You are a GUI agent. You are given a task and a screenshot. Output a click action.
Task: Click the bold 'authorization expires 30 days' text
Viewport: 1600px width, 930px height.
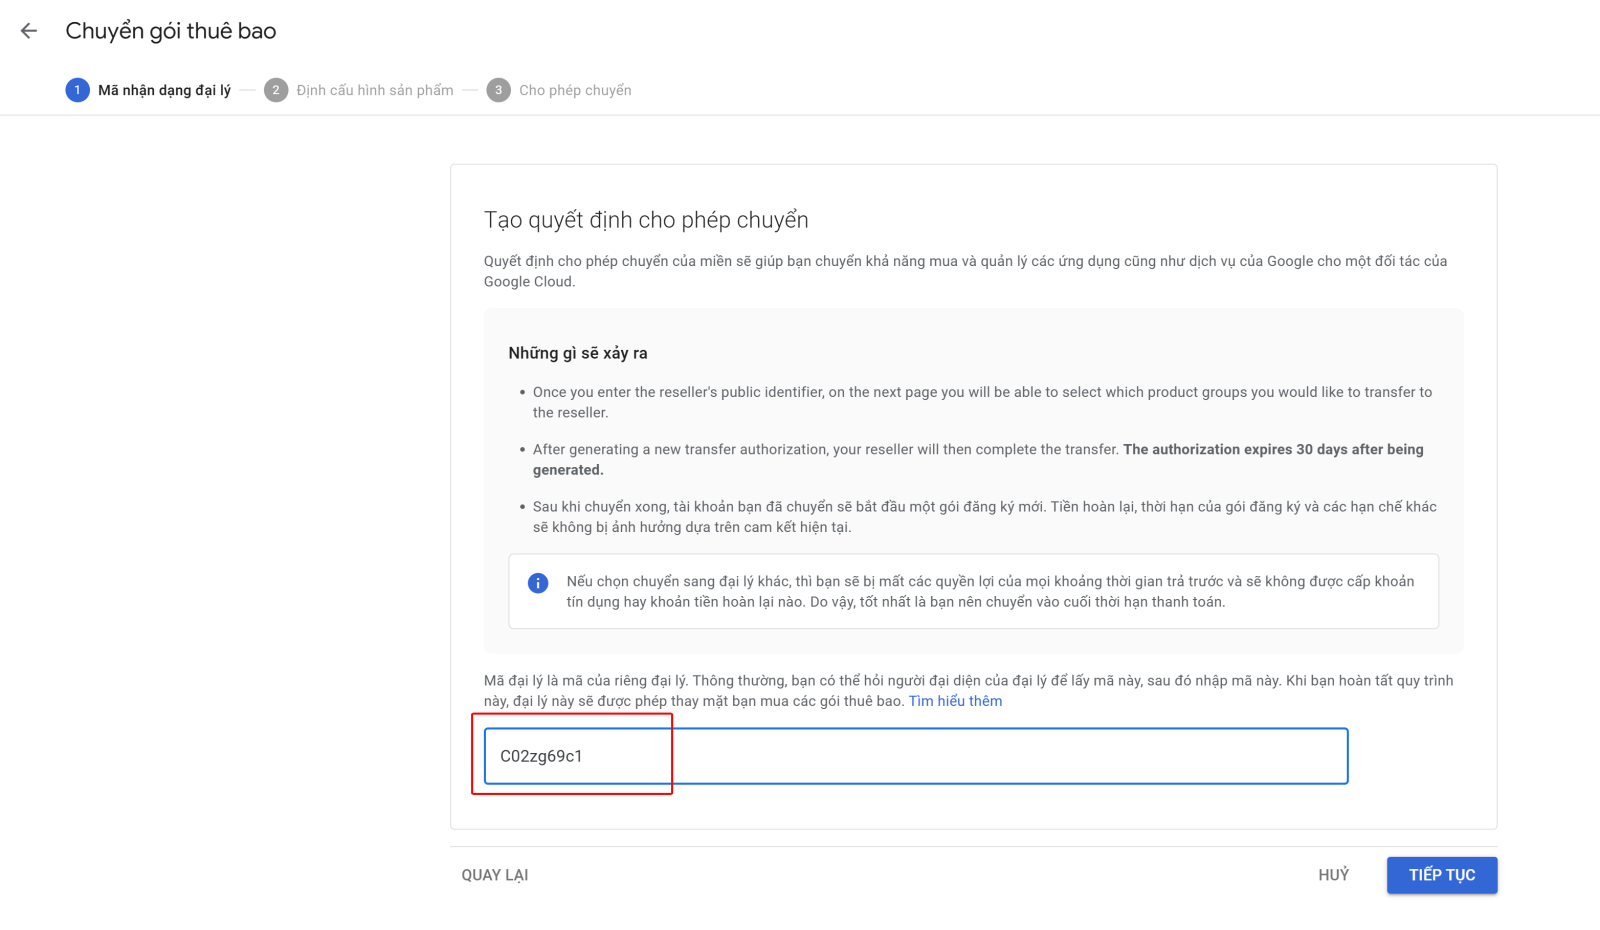[1272, 450]
